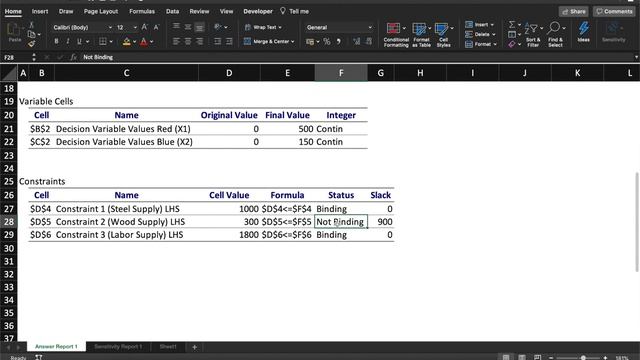Expand the Delete cells dropdown
Viewport: 640px width, 360px height.
click(x=493, y=35)
